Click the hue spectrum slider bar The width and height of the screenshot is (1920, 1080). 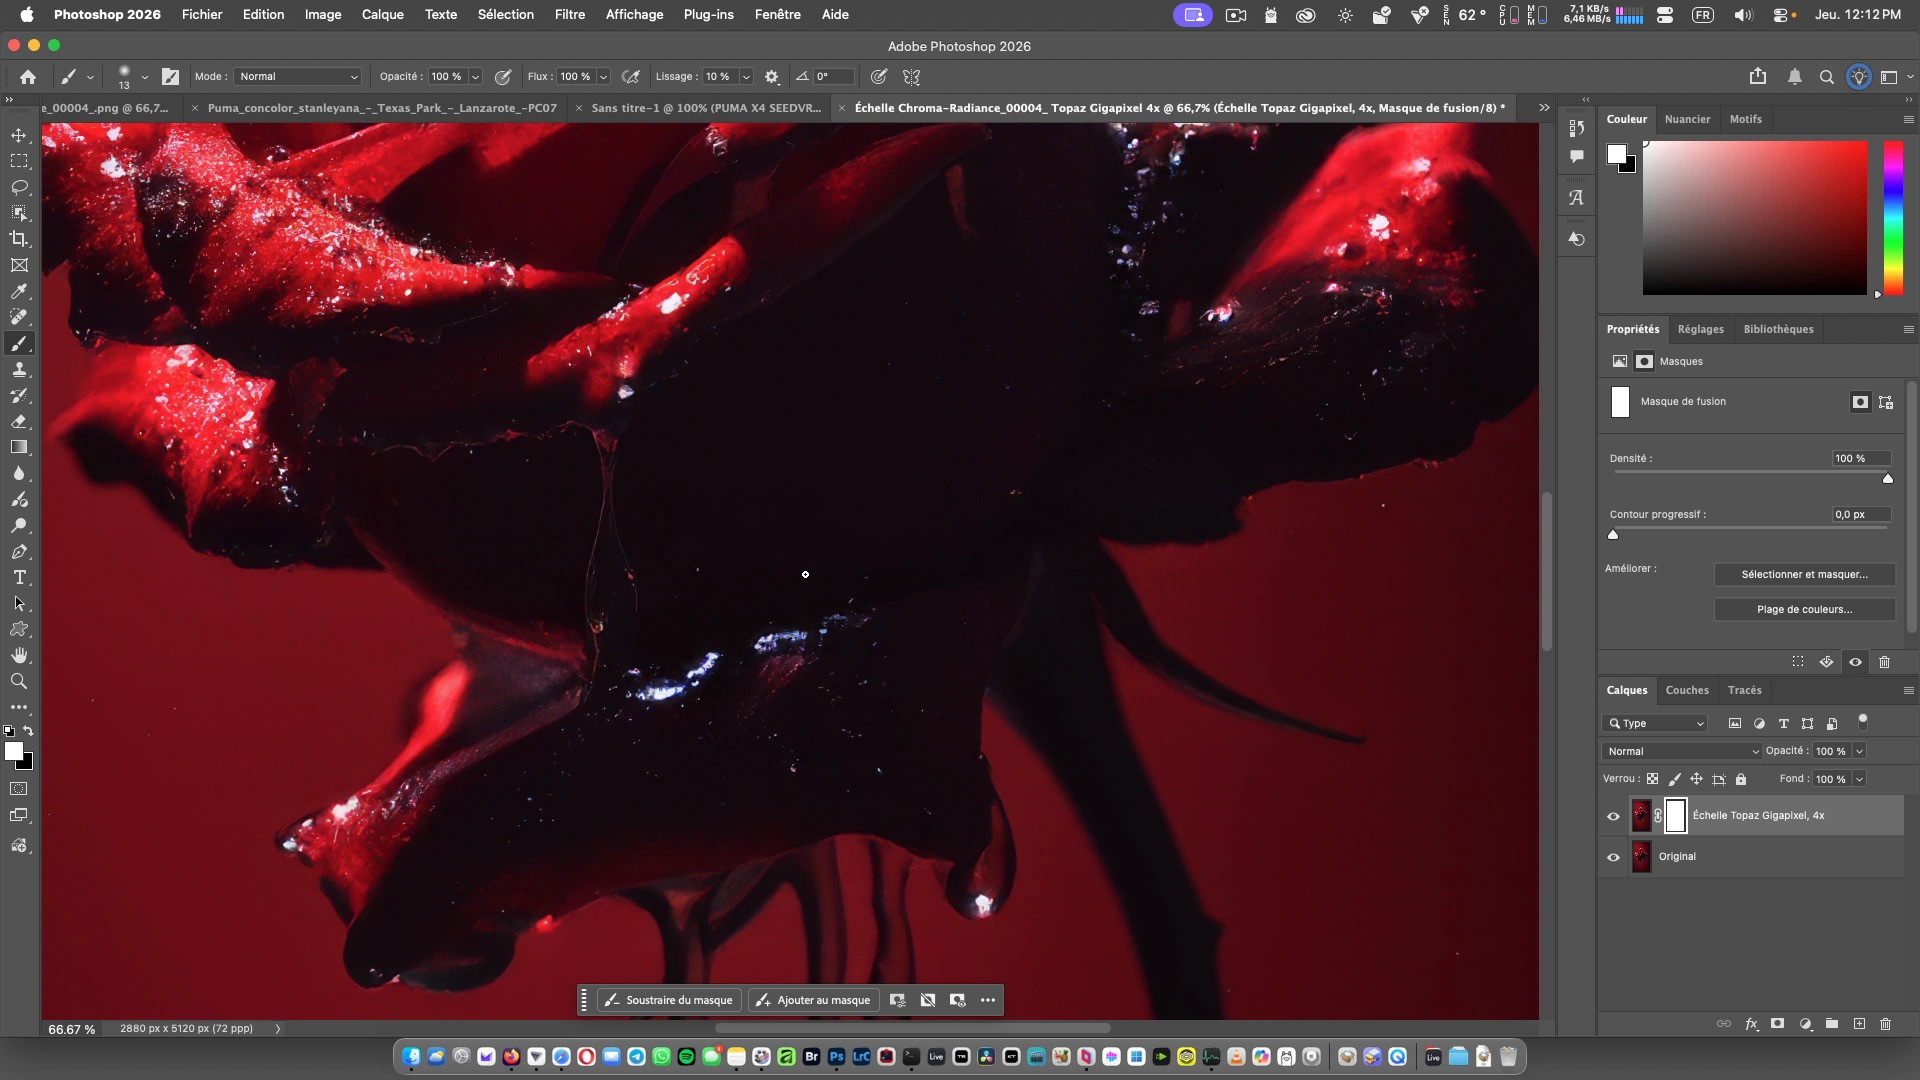(x=1893, y=216)
